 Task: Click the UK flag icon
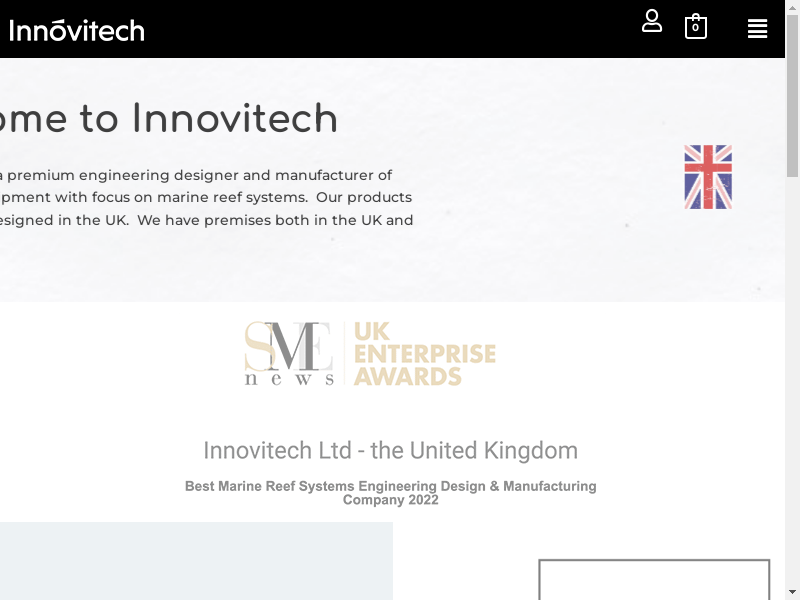[x=708, y=177]
